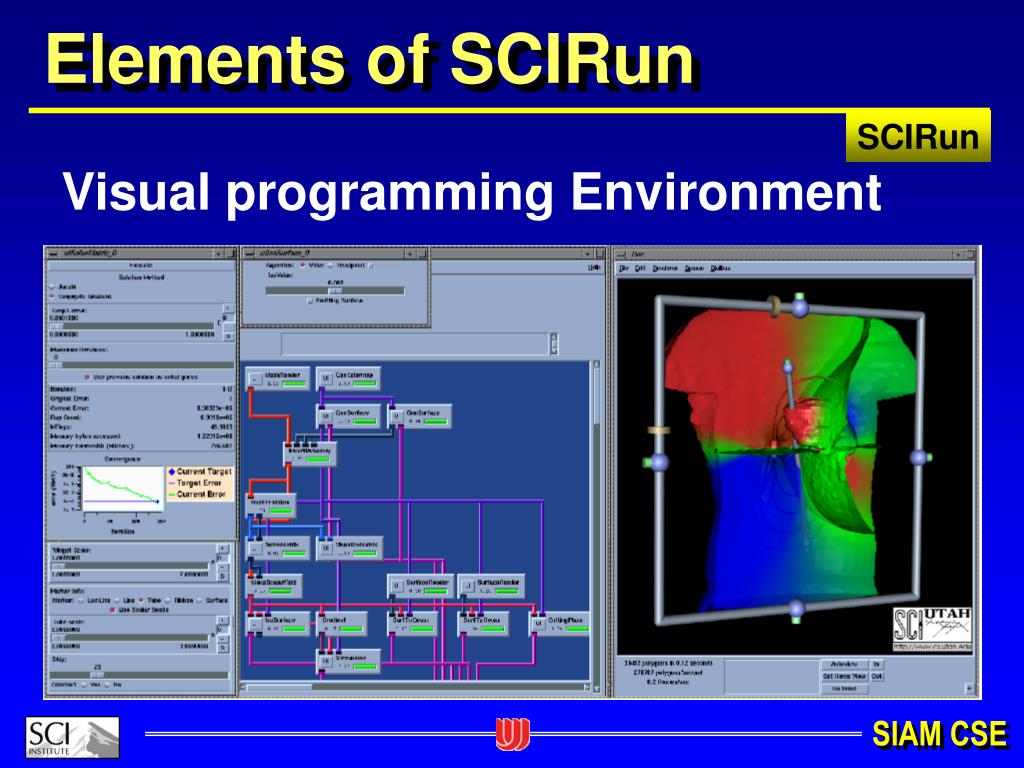Open the Edit menu in the viewer window
The height and width of the screenshot is (768, 1024).
pos(640,268)
